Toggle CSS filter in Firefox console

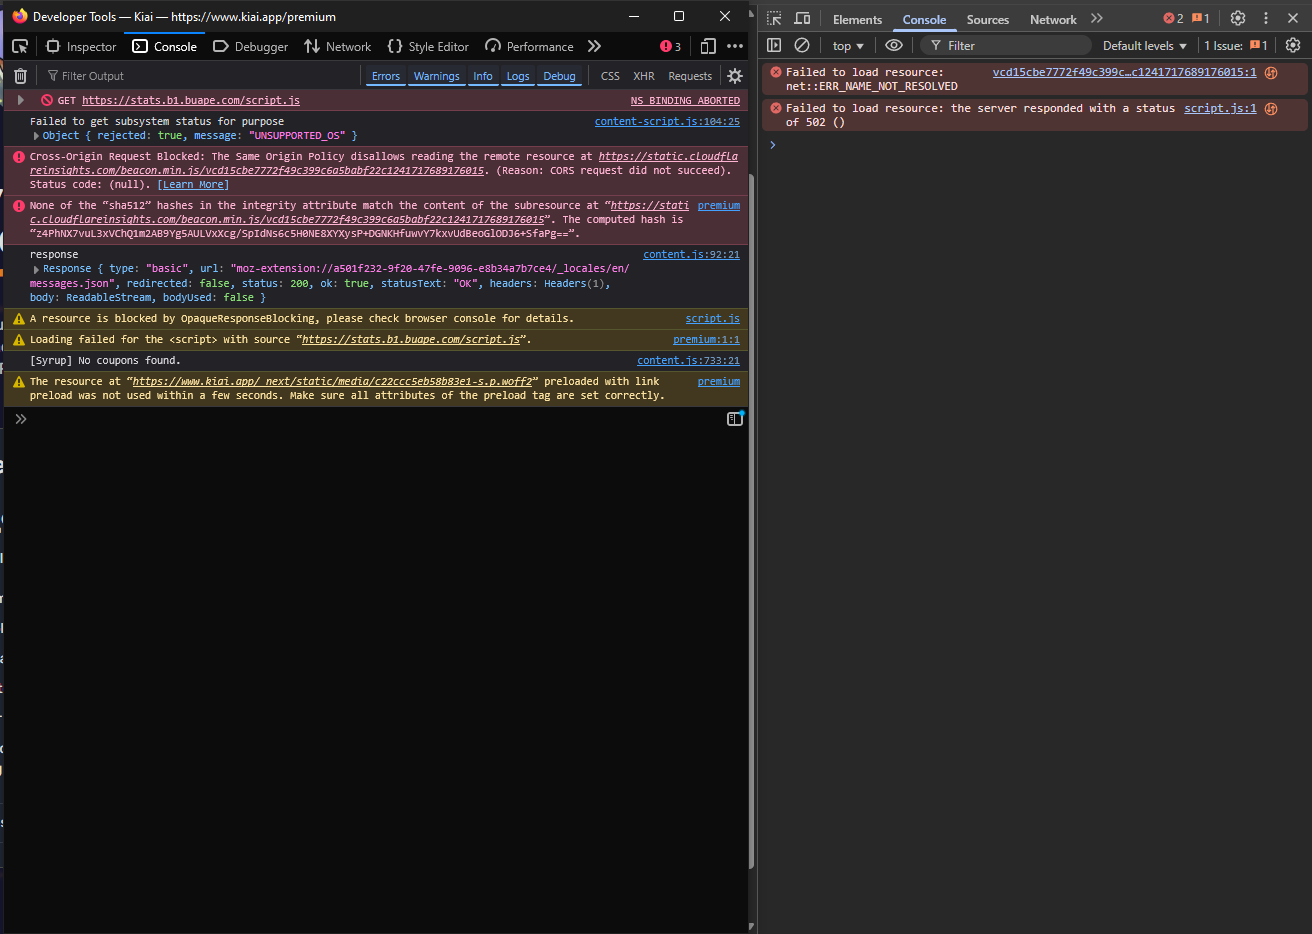[x=610, y=76]
